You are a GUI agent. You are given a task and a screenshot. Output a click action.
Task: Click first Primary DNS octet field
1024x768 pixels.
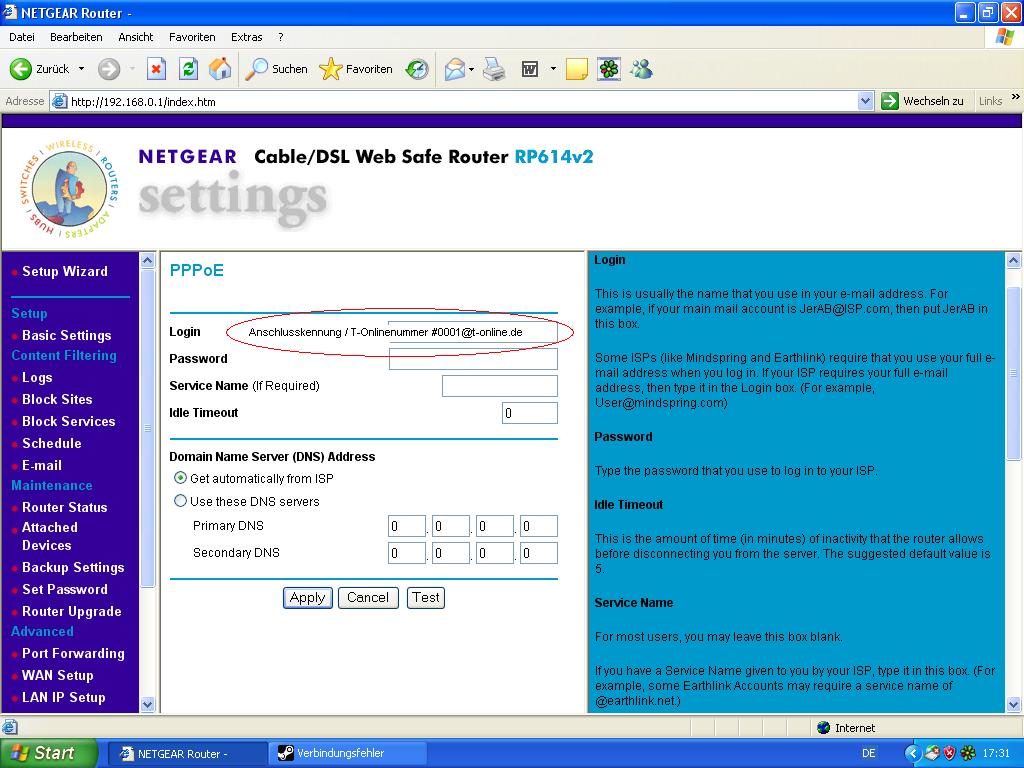407,526
